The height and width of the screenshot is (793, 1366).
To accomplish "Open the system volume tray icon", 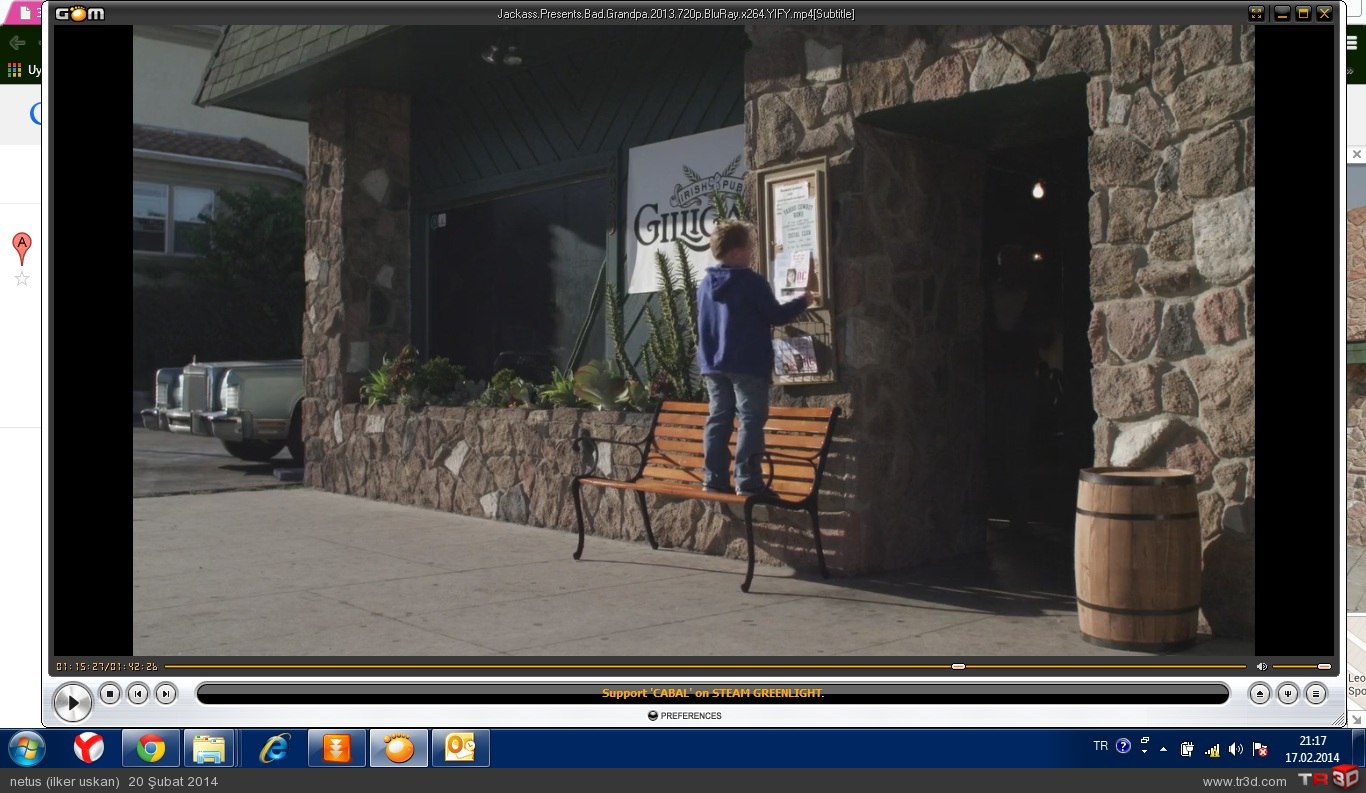I will click(1236, 749).
